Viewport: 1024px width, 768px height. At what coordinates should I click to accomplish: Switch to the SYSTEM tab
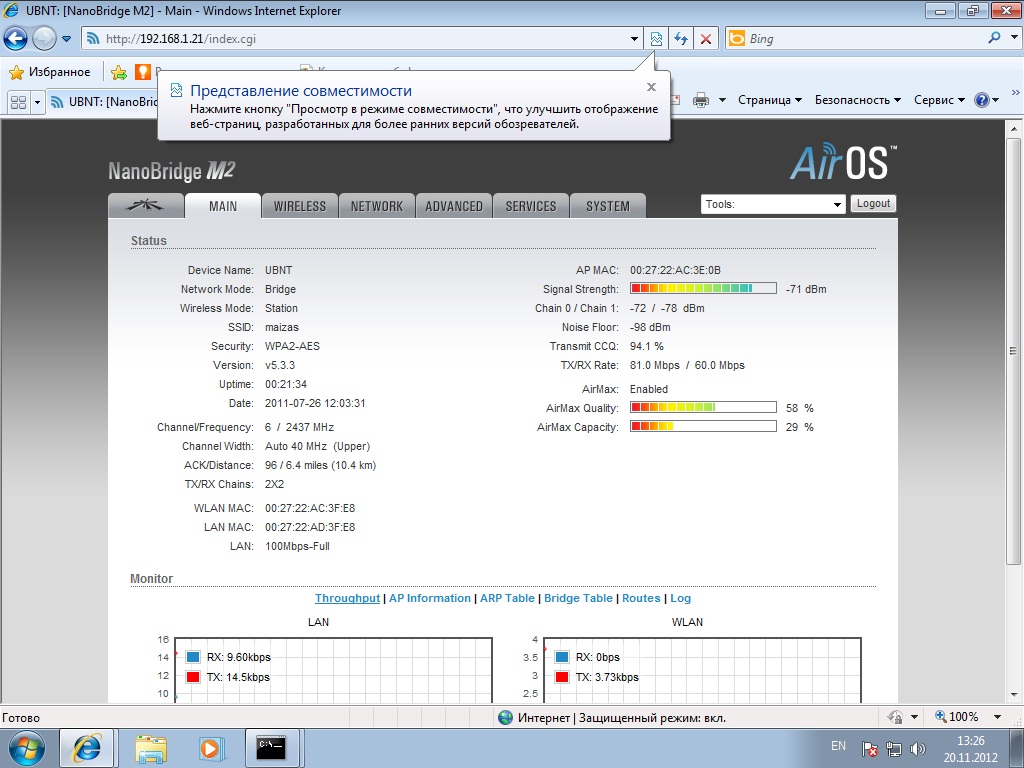tap(608, 206)
